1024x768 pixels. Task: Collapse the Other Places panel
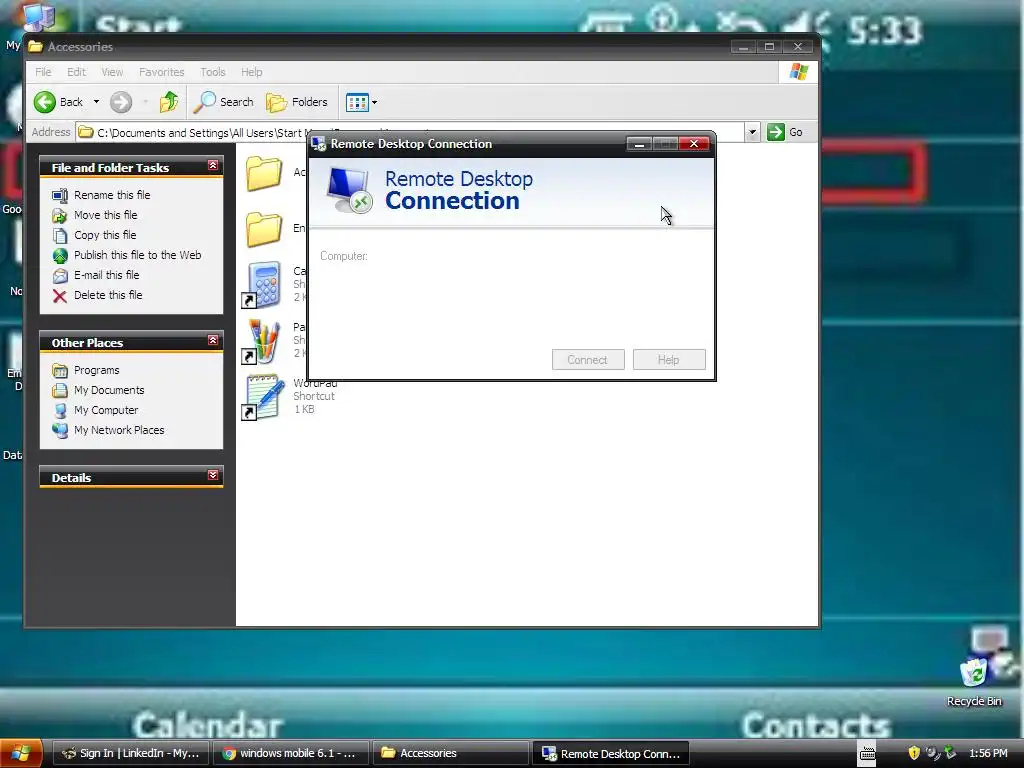click(x=213, y=340)
